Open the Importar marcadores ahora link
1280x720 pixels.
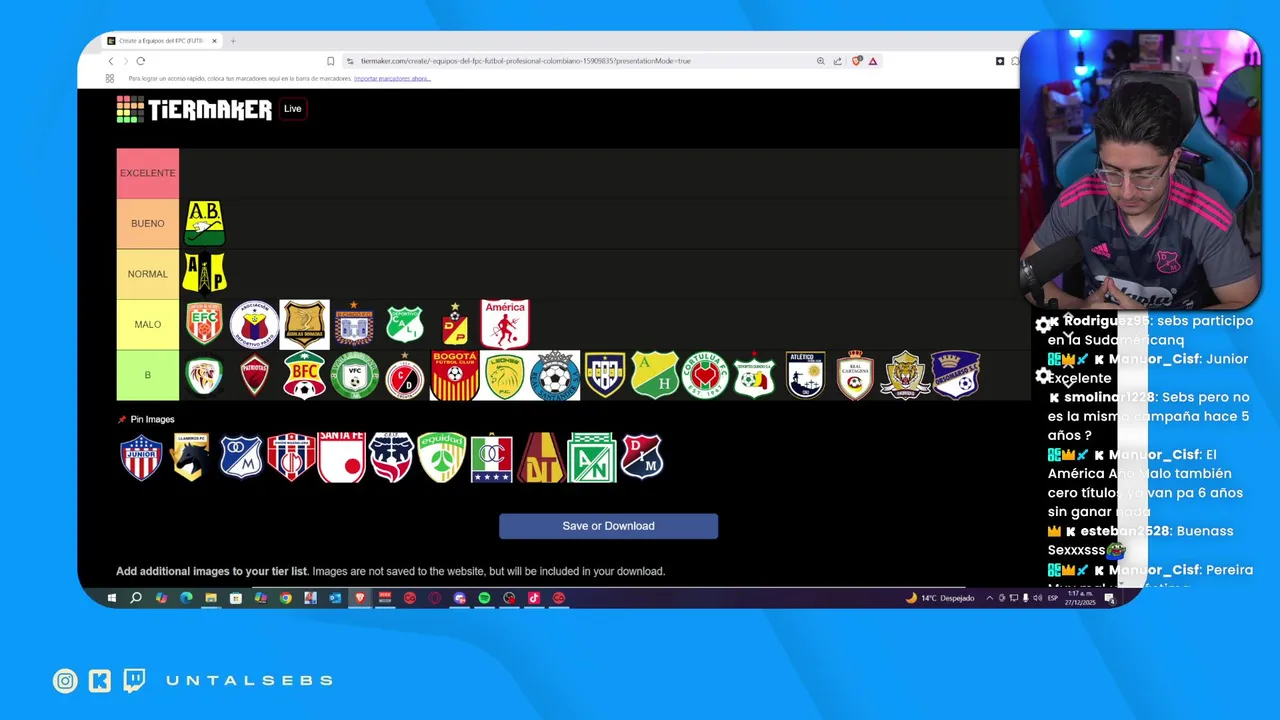coord(392,78)
